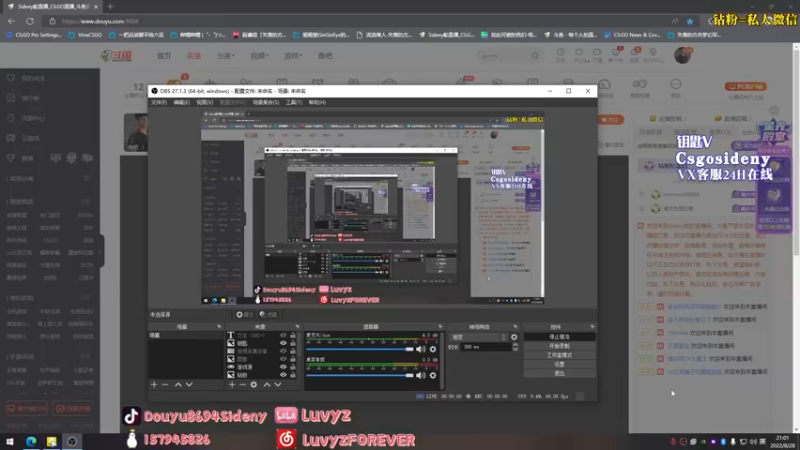The image size is (800, 450).
Task: Open the 帮助(H) menu in OBS
Action: tap(317, 103)
